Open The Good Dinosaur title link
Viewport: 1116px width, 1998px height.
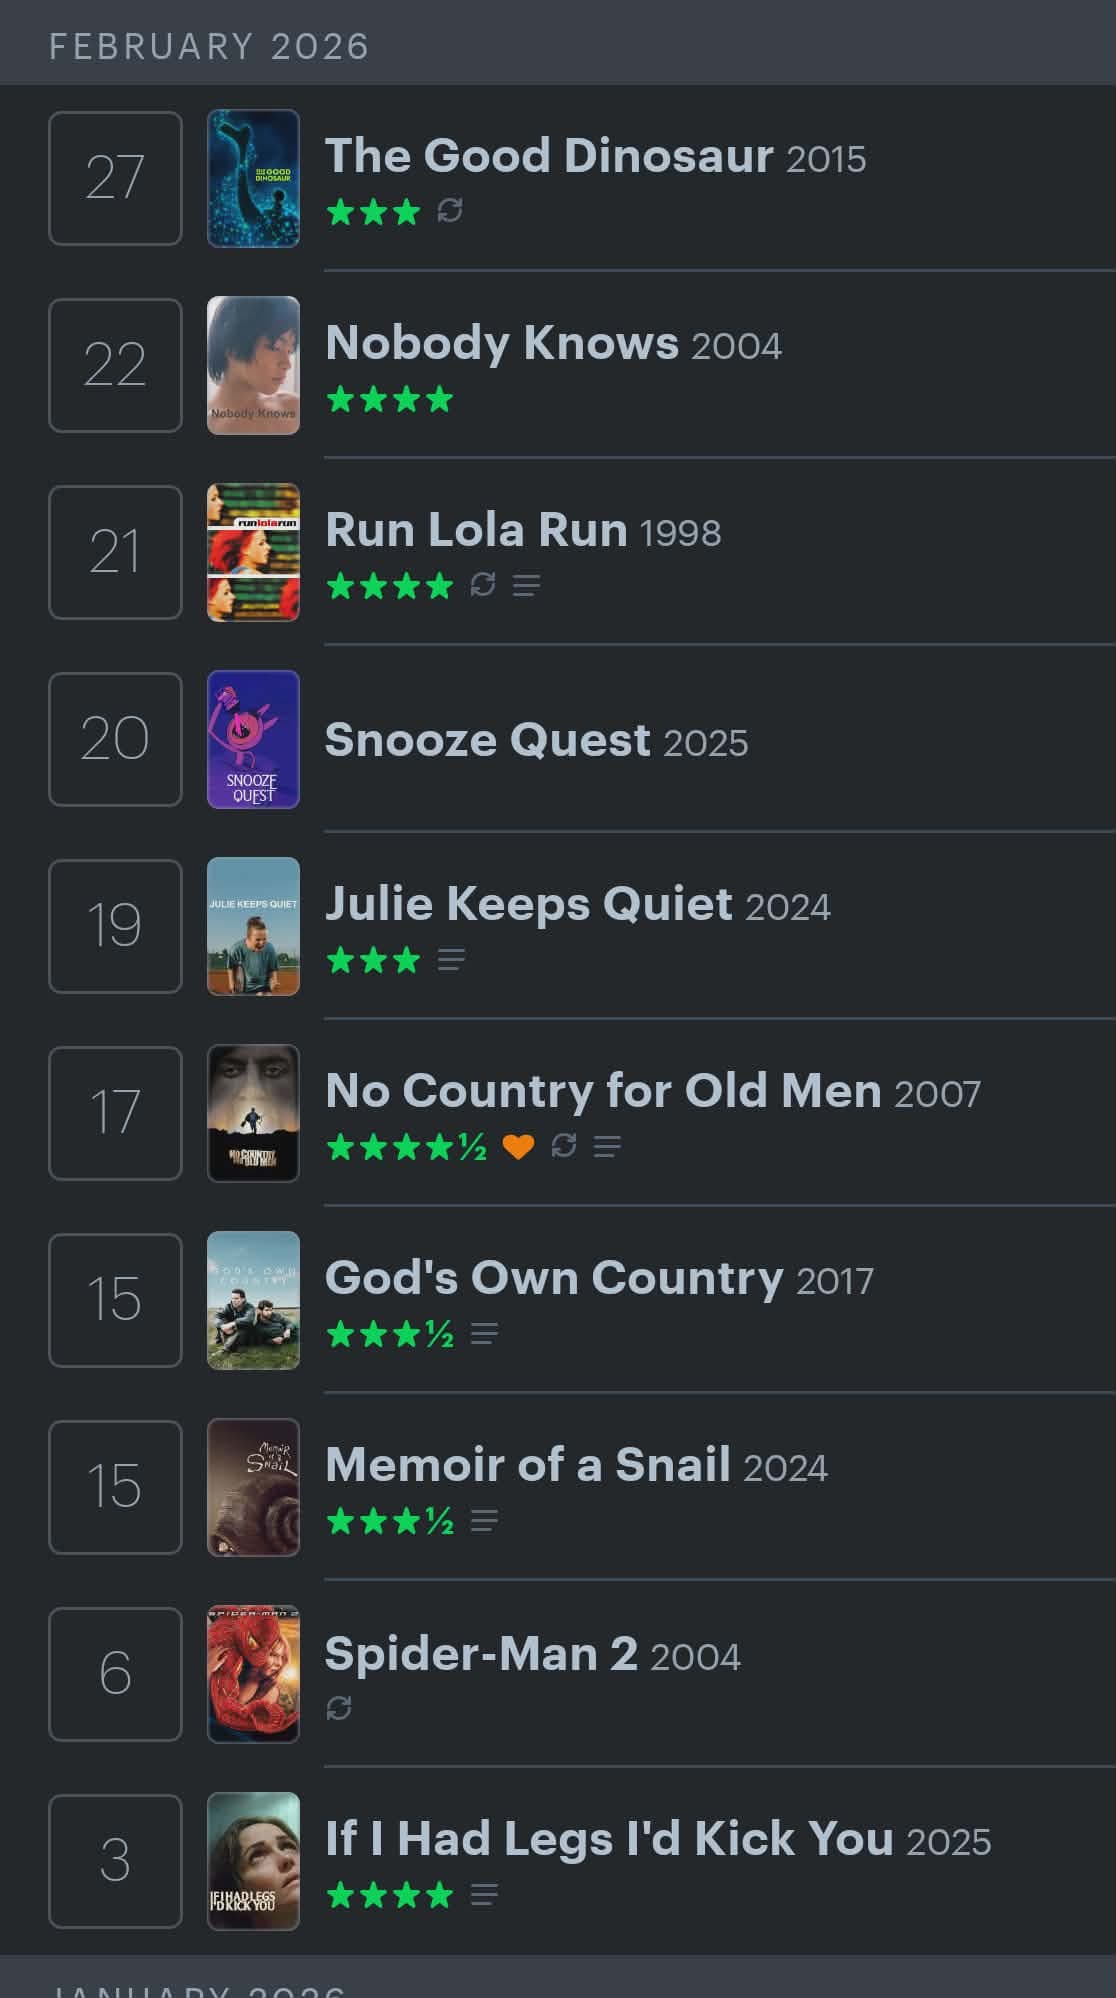[549, 156]
